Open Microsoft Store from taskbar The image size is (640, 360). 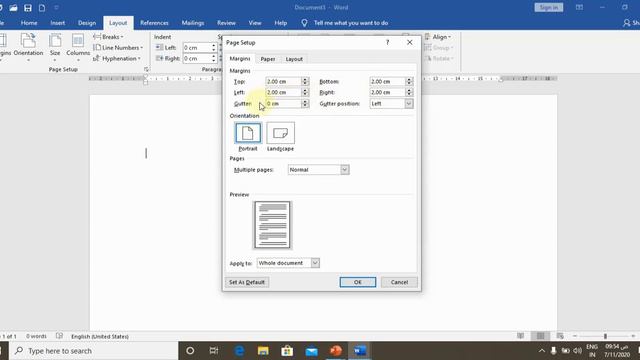click(x=287, y=351)
